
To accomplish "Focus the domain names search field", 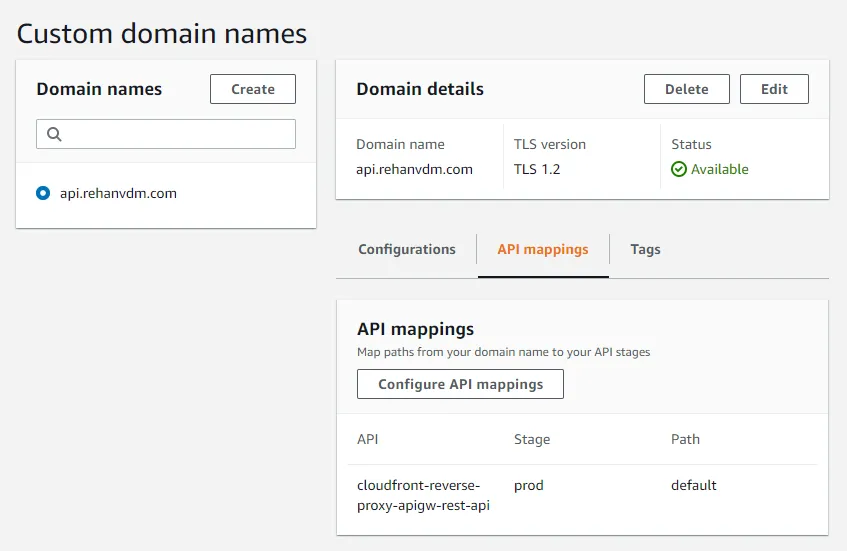I will [x=175, y=134].
